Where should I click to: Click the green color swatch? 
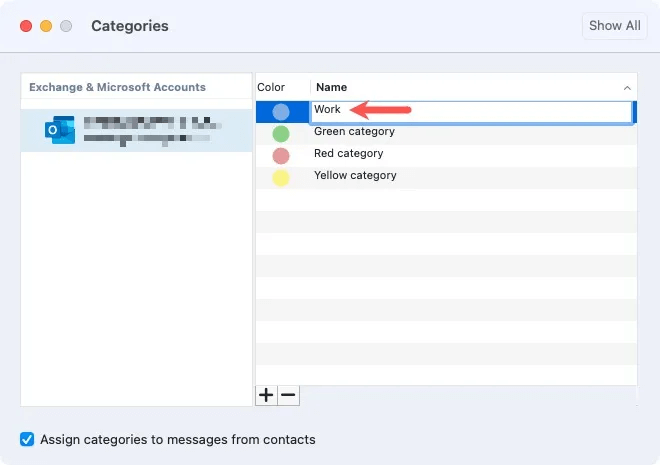(x=281, y=134)
